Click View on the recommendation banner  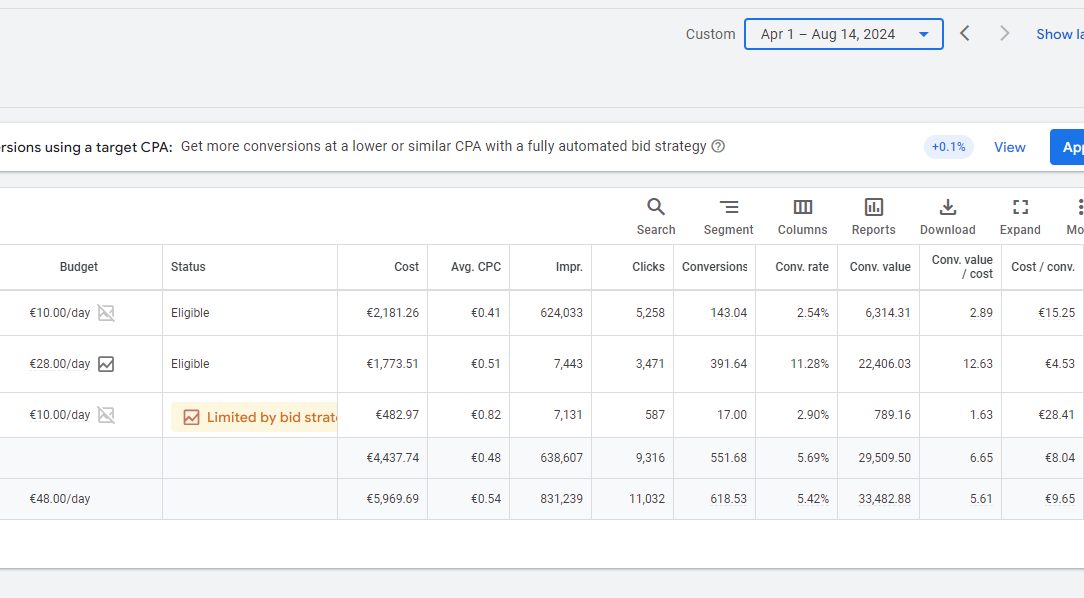[x=1009, y=147]
